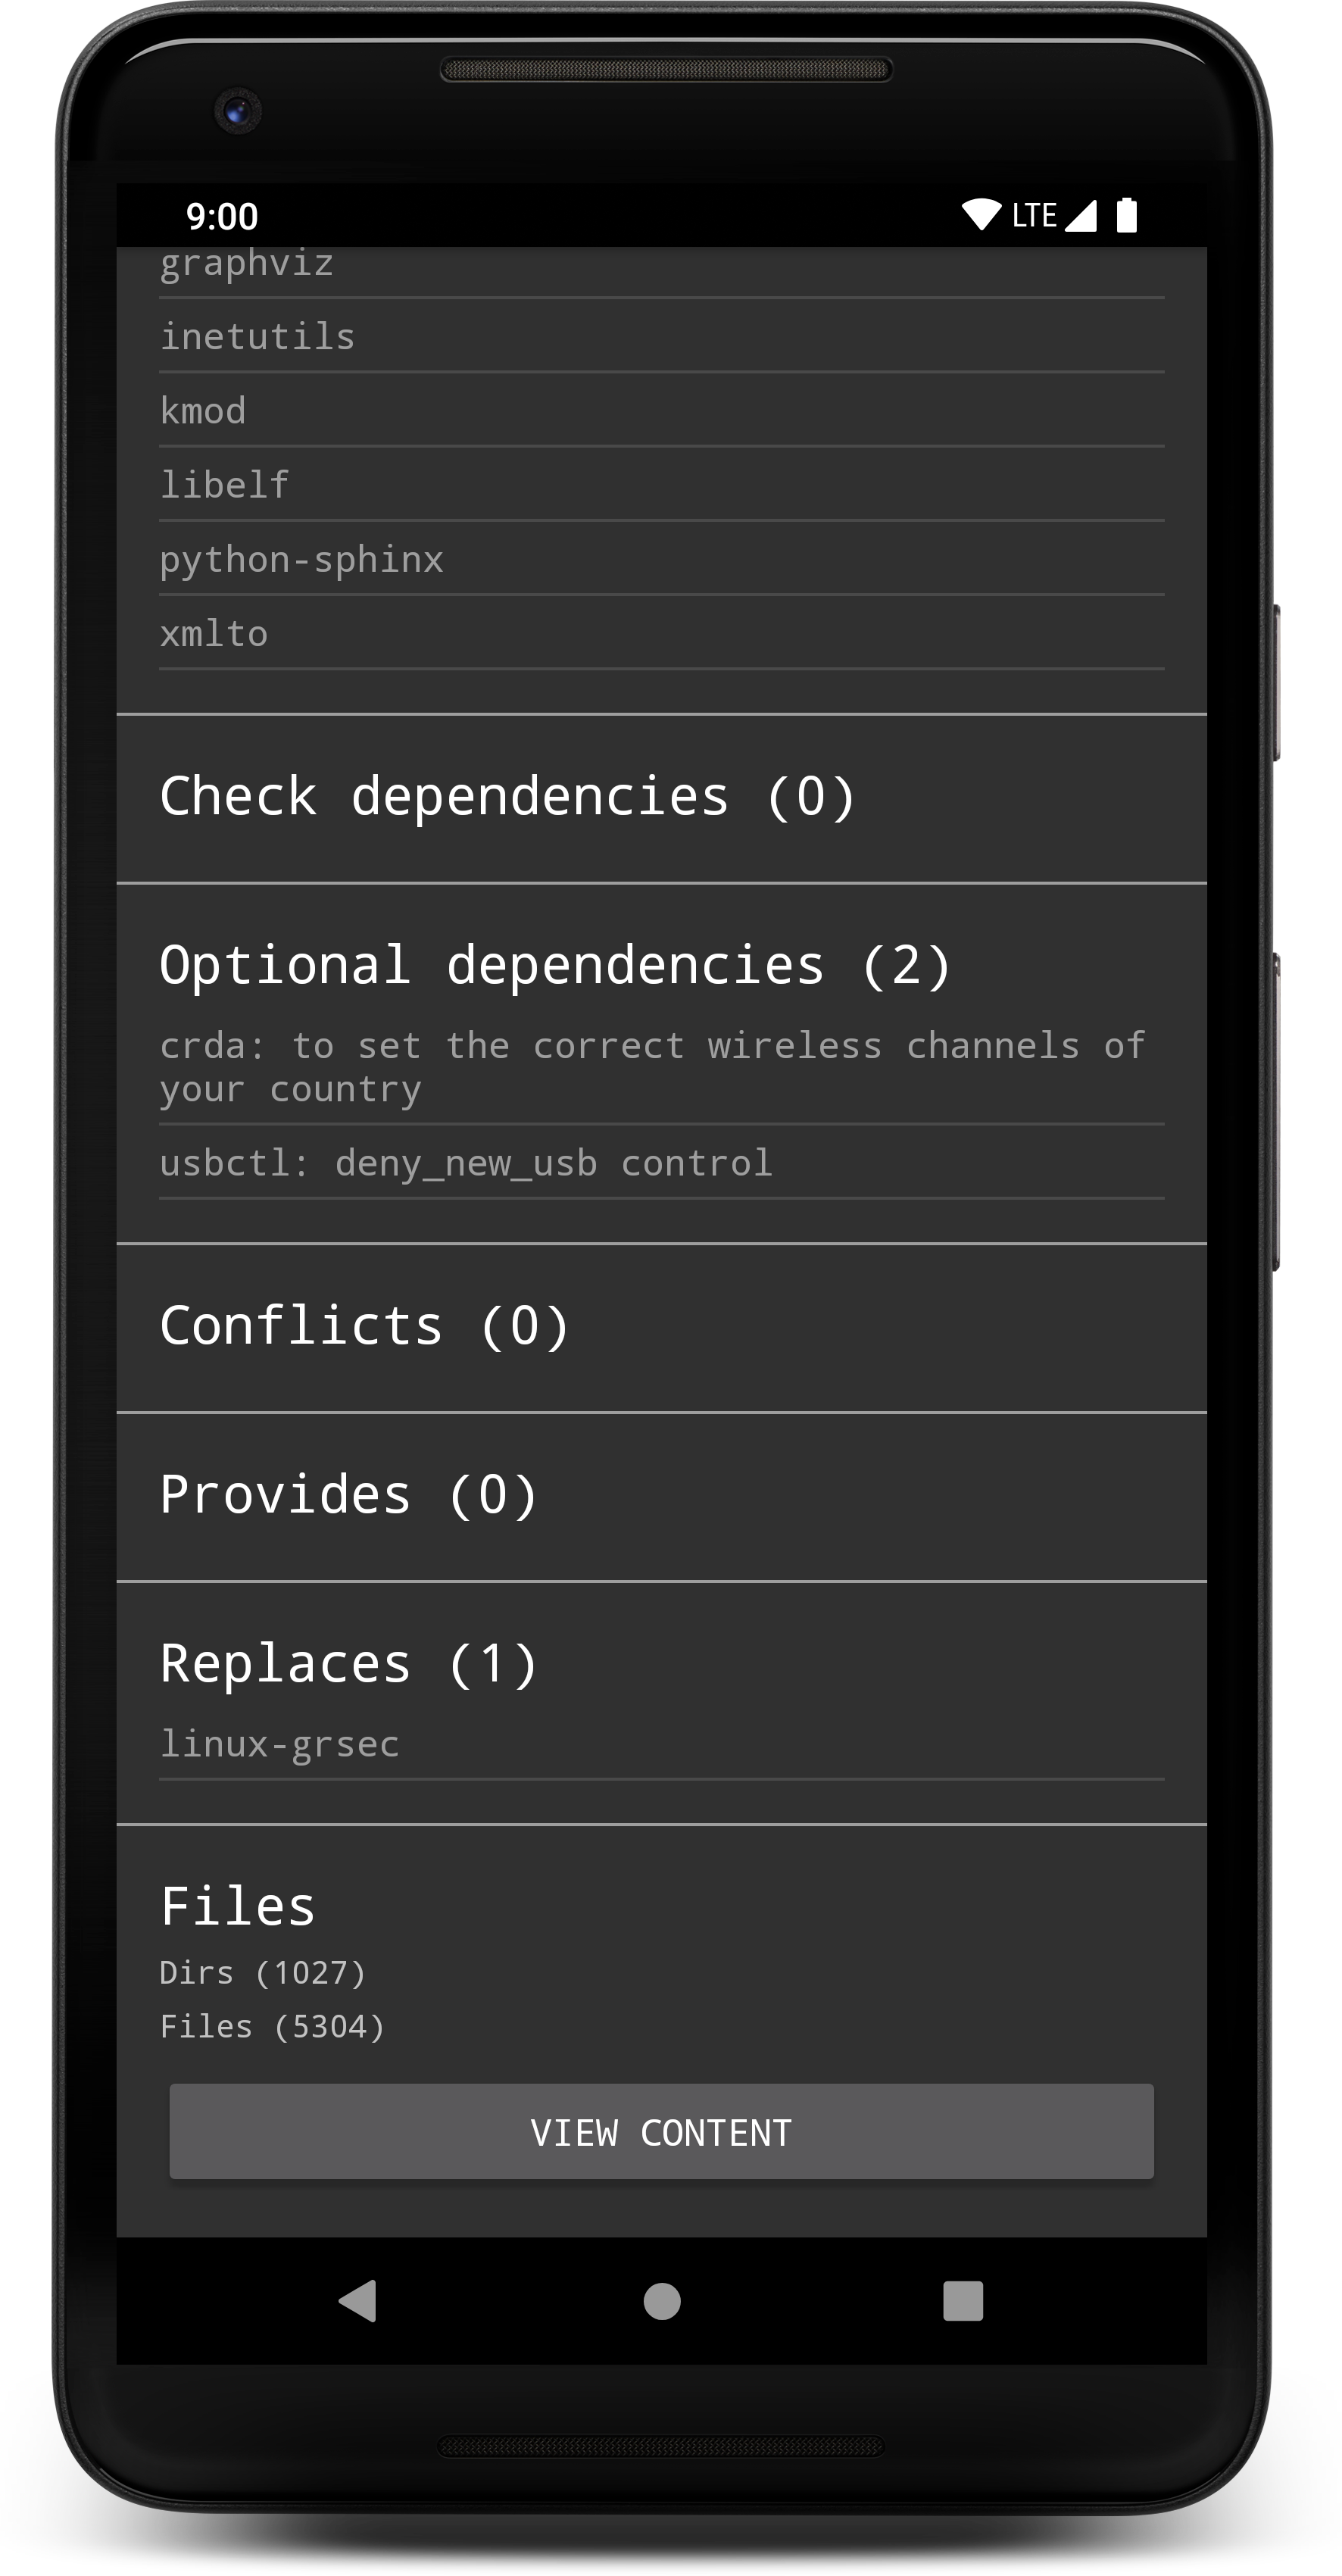Viewport: 1342px width, 2576px height.
Task: Select the python-sphinx dependency entry
Action: pos(302,560)
